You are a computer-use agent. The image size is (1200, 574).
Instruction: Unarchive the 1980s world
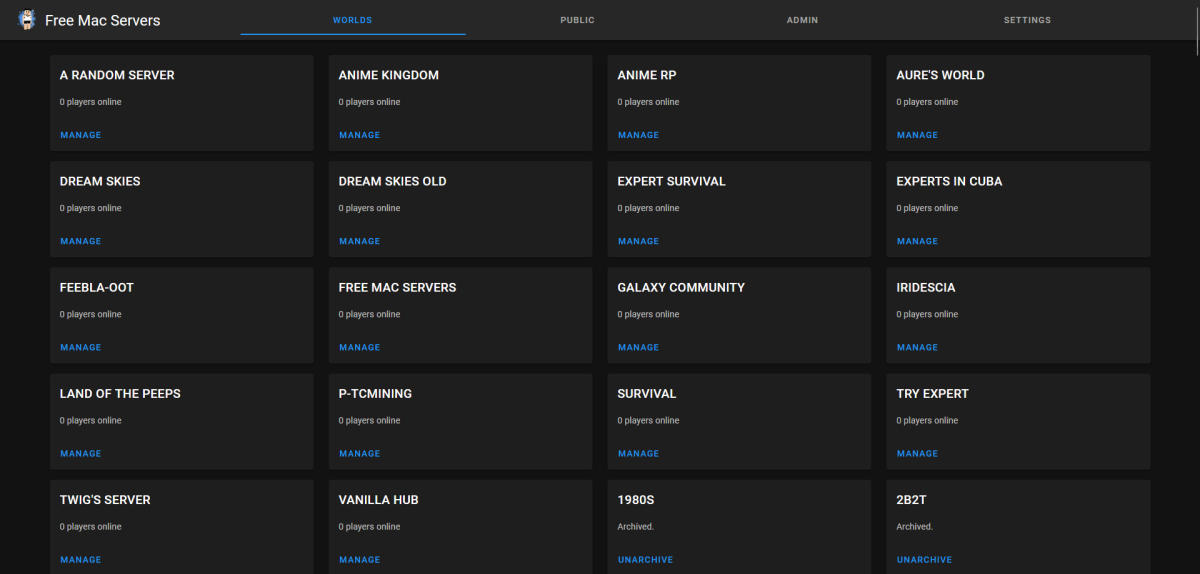pyautogui.click(x=645, y=560)
